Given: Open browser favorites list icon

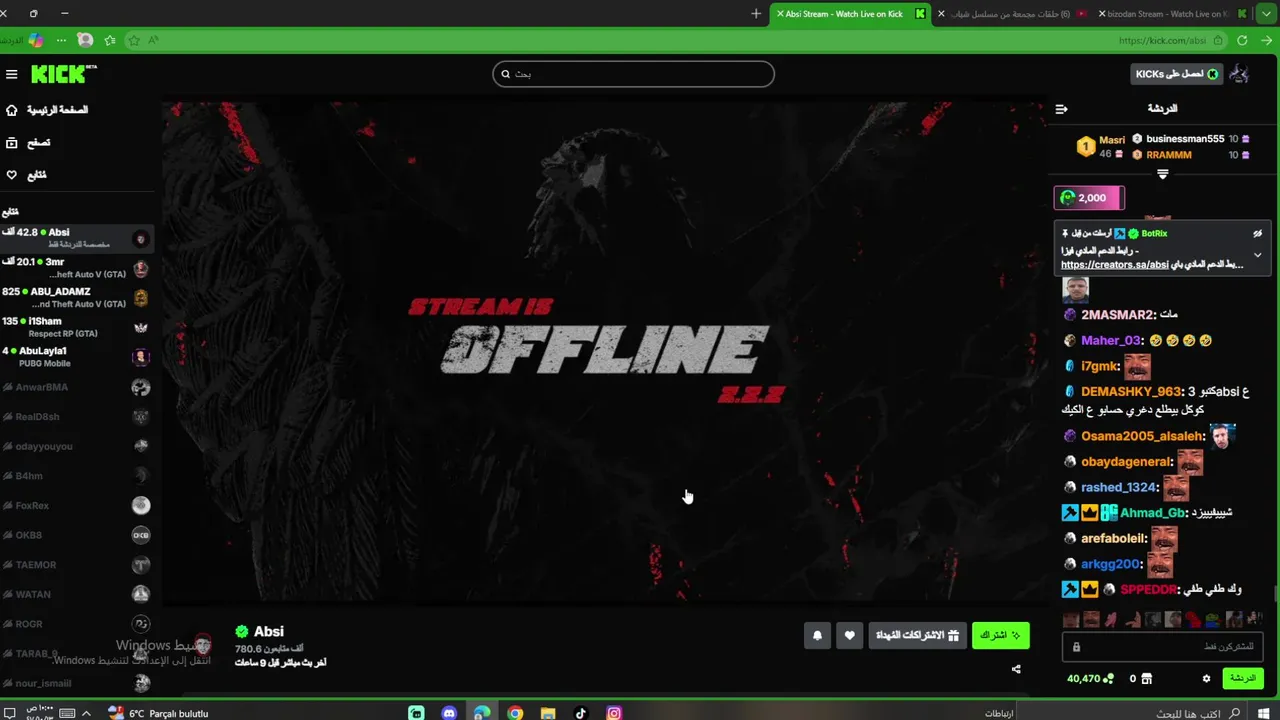Looking at the screenshot, I should (109, 40).
